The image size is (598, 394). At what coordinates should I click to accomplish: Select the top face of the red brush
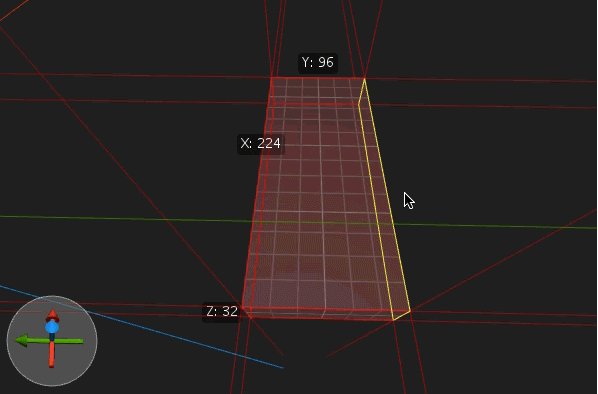317,91
